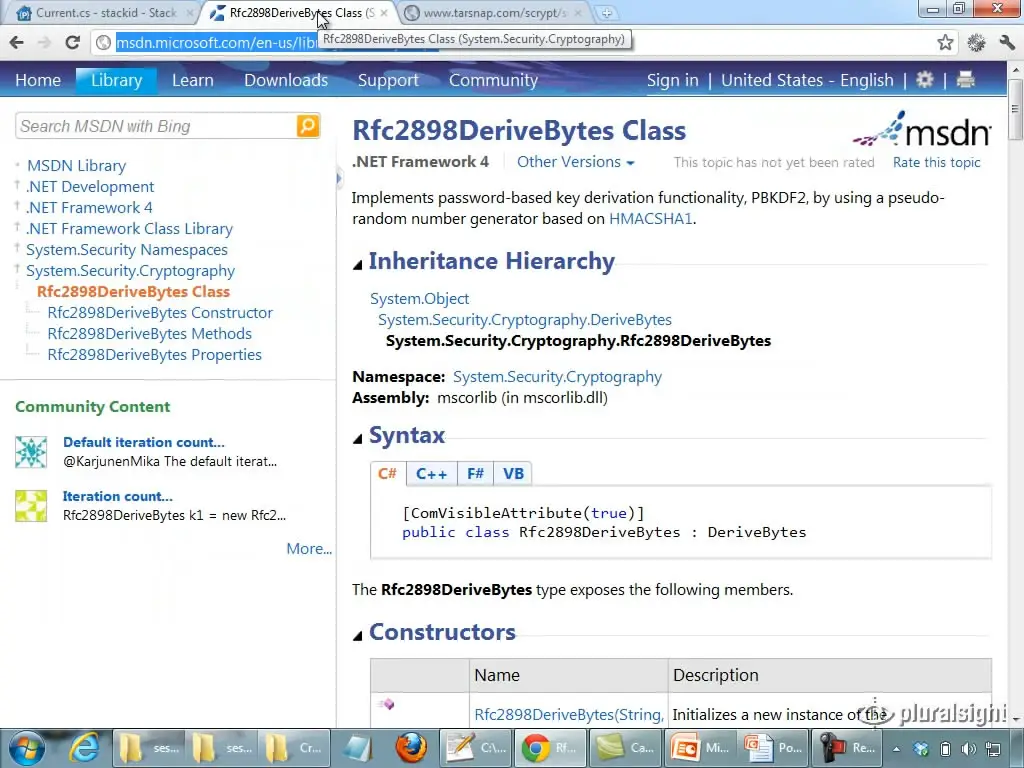Click the printer icon in MSDN header
The height and width of the screenshot is (768, 1024).
pos(965,80)
